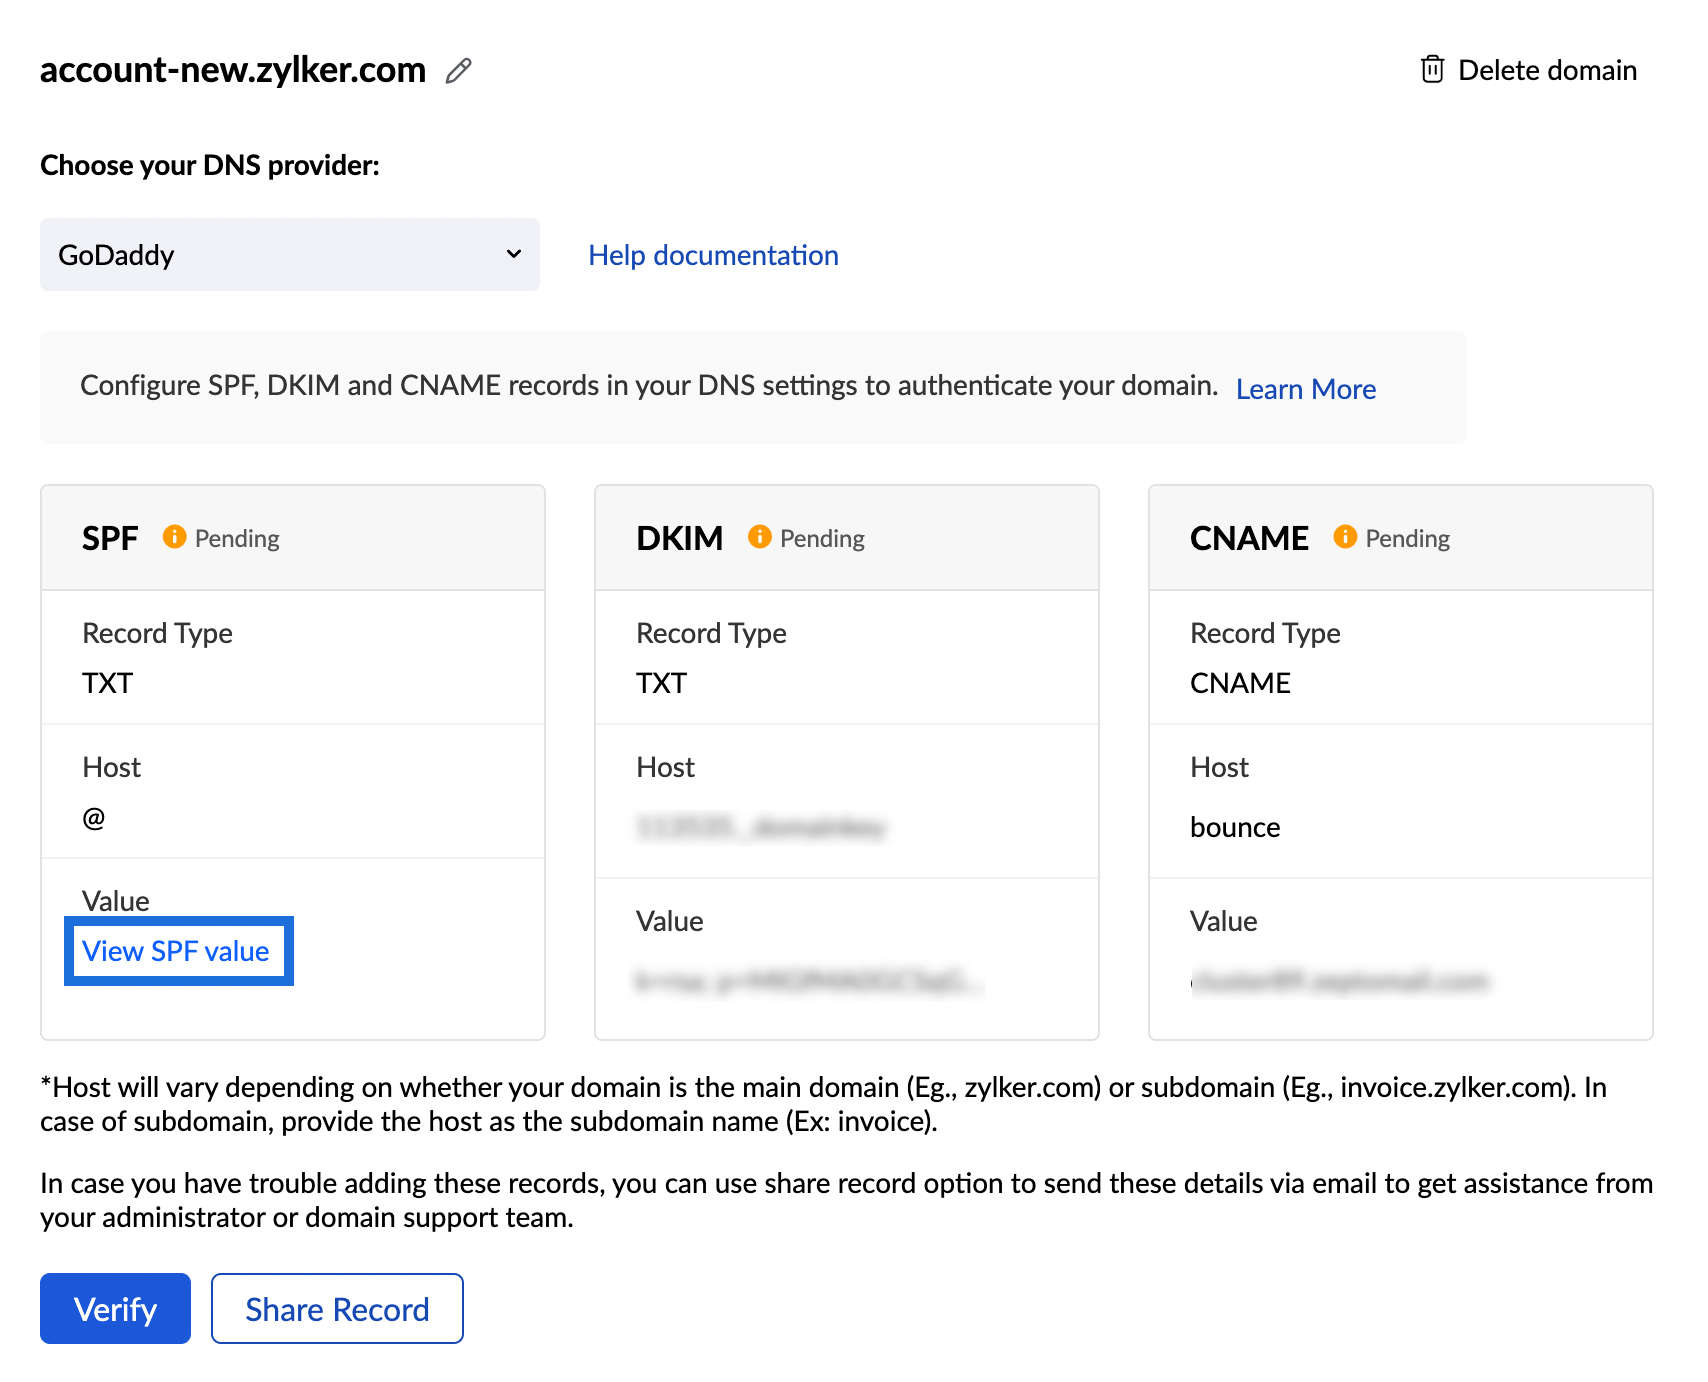
Task: Select the bounce host text in CNAME card
Action: (1235, 826)
